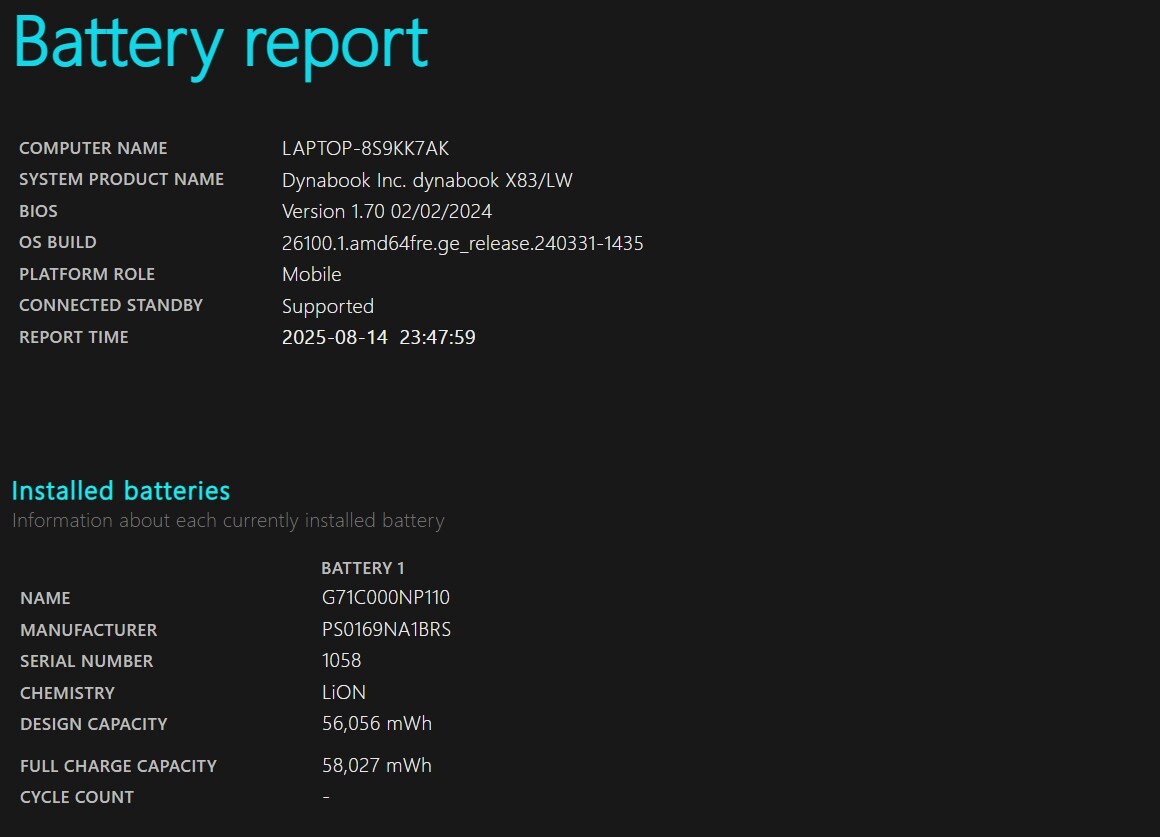This screenshot has height=837, width=1160.
Task: Click the SYSTEM PRODUCT NAME label
Action: coord(121,179)
